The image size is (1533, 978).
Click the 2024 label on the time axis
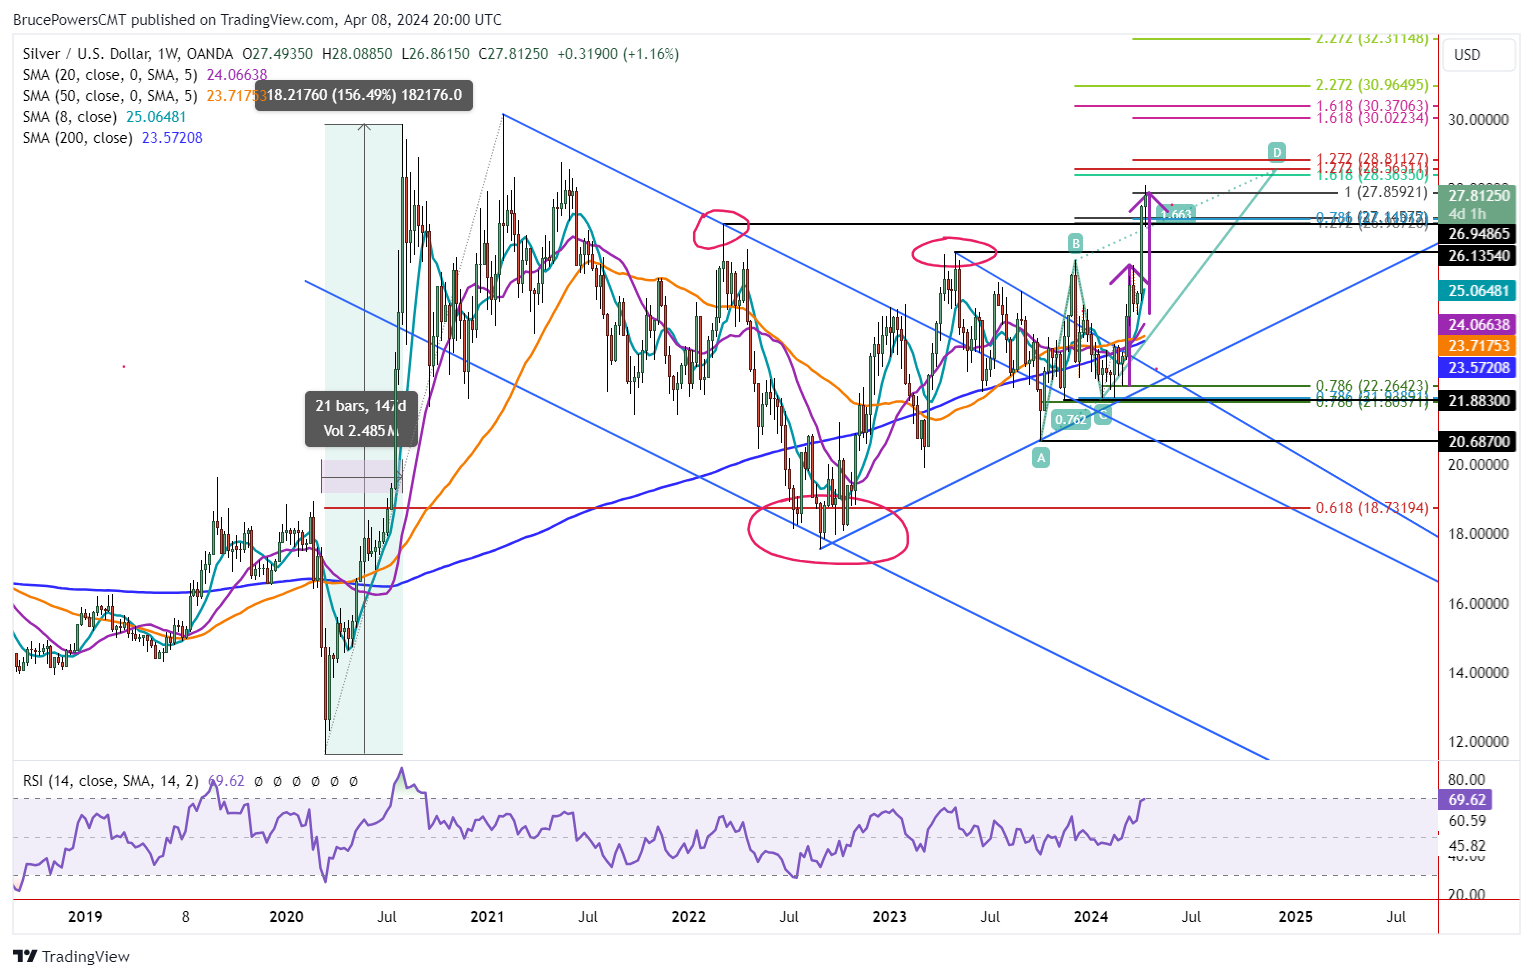point(1091,916)
